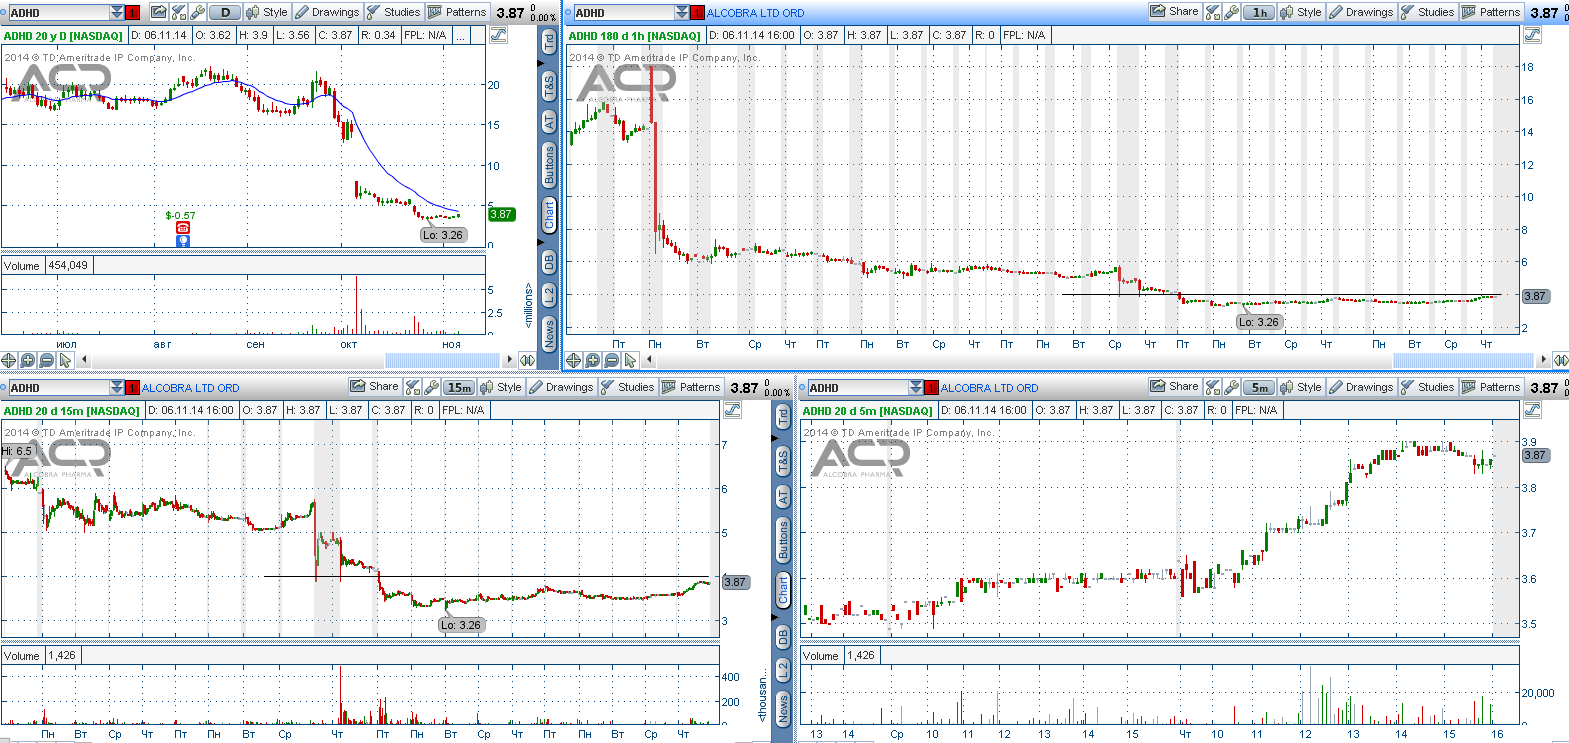Open the Studies menu on the 15m chart

(x=627, y=387)
